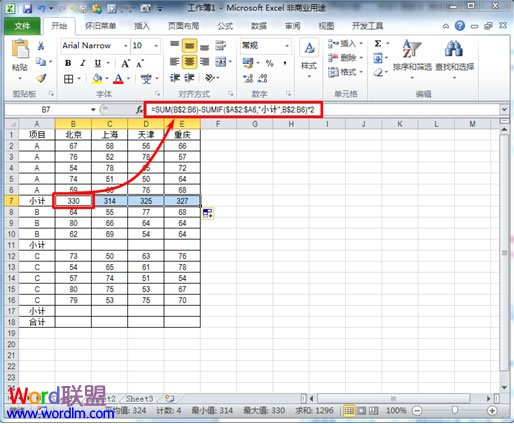Viewport: 514px width, 424px height.
Task: Click the Auto Fill Options icon
Action: tap(207, 213)
